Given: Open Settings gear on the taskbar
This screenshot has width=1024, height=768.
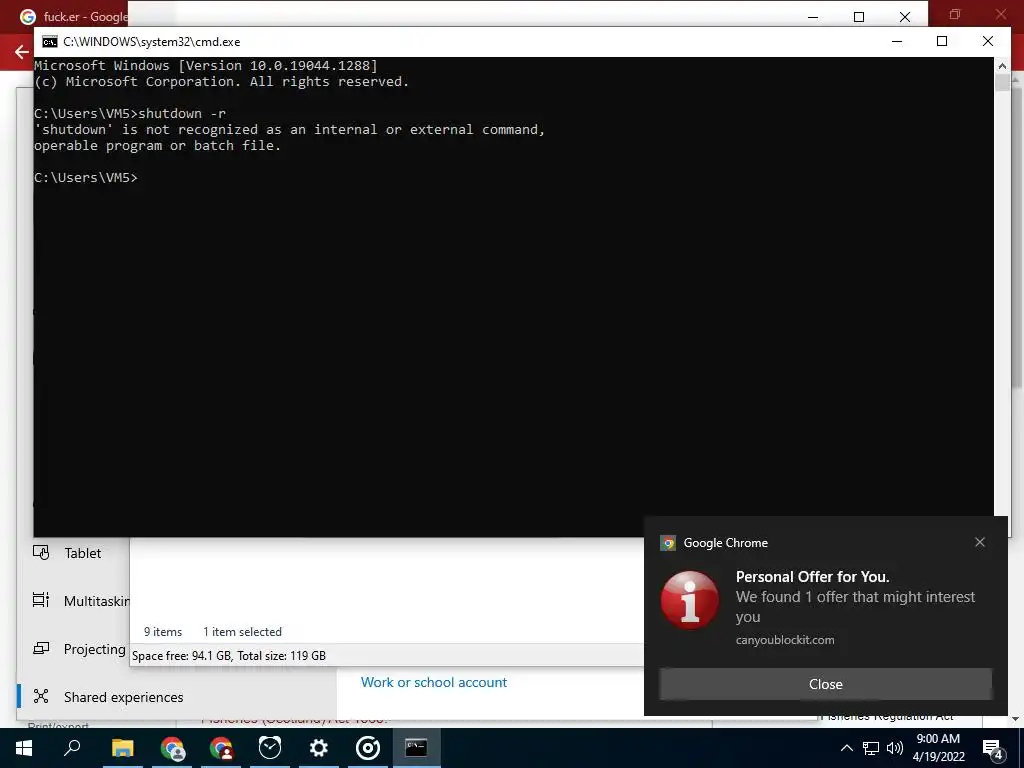Looking at the screenshot, I should pyautogui.click(x=319, y=748).
